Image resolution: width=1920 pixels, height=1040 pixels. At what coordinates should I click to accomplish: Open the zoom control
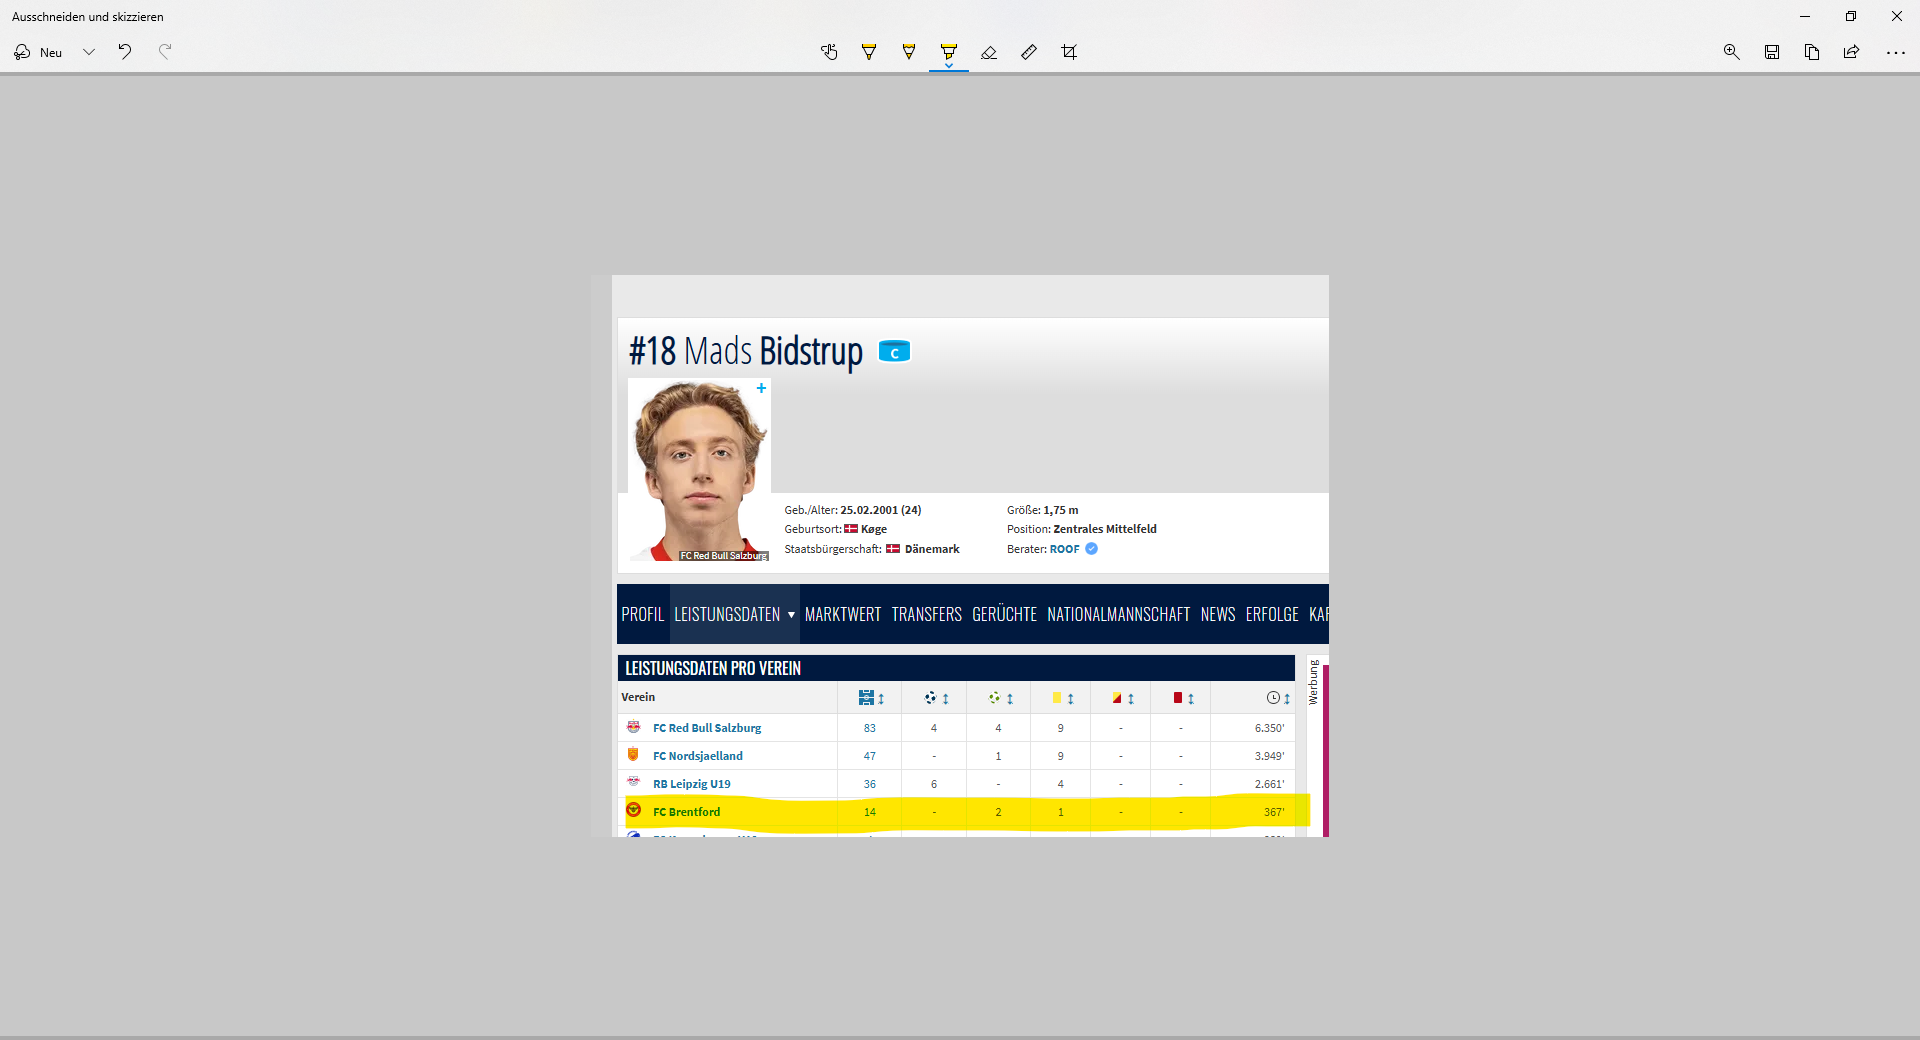[x=1732, y=52]
